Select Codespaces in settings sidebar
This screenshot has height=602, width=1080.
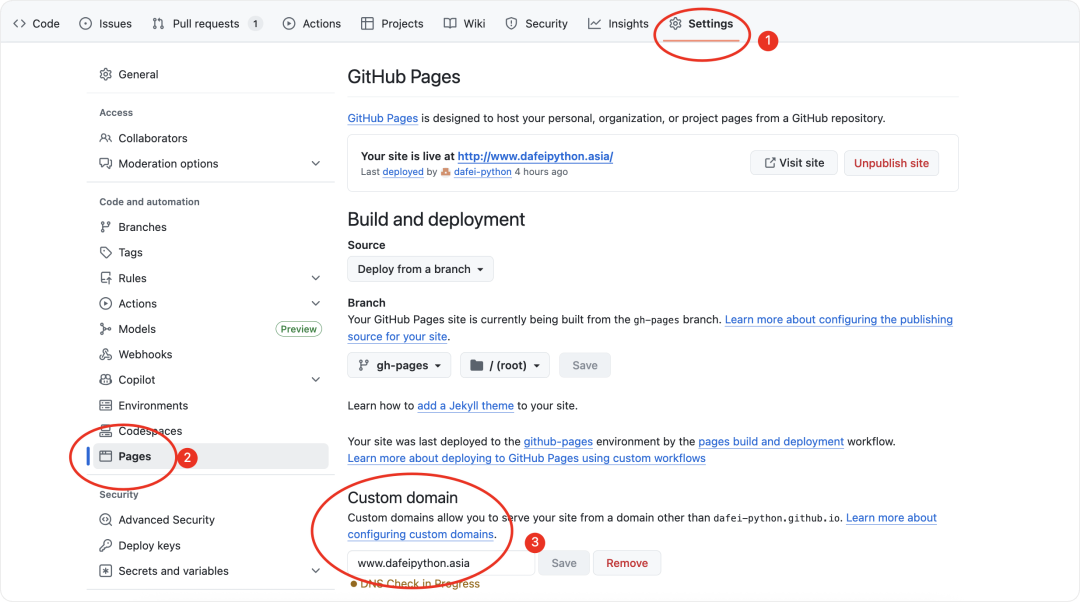[210, 430]
